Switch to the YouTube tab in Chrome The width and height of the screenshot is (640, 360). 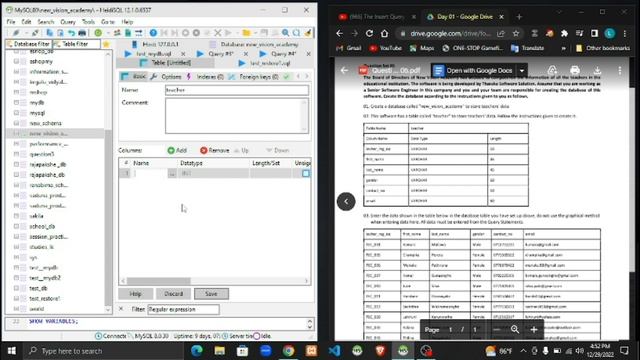pos(376,17)
